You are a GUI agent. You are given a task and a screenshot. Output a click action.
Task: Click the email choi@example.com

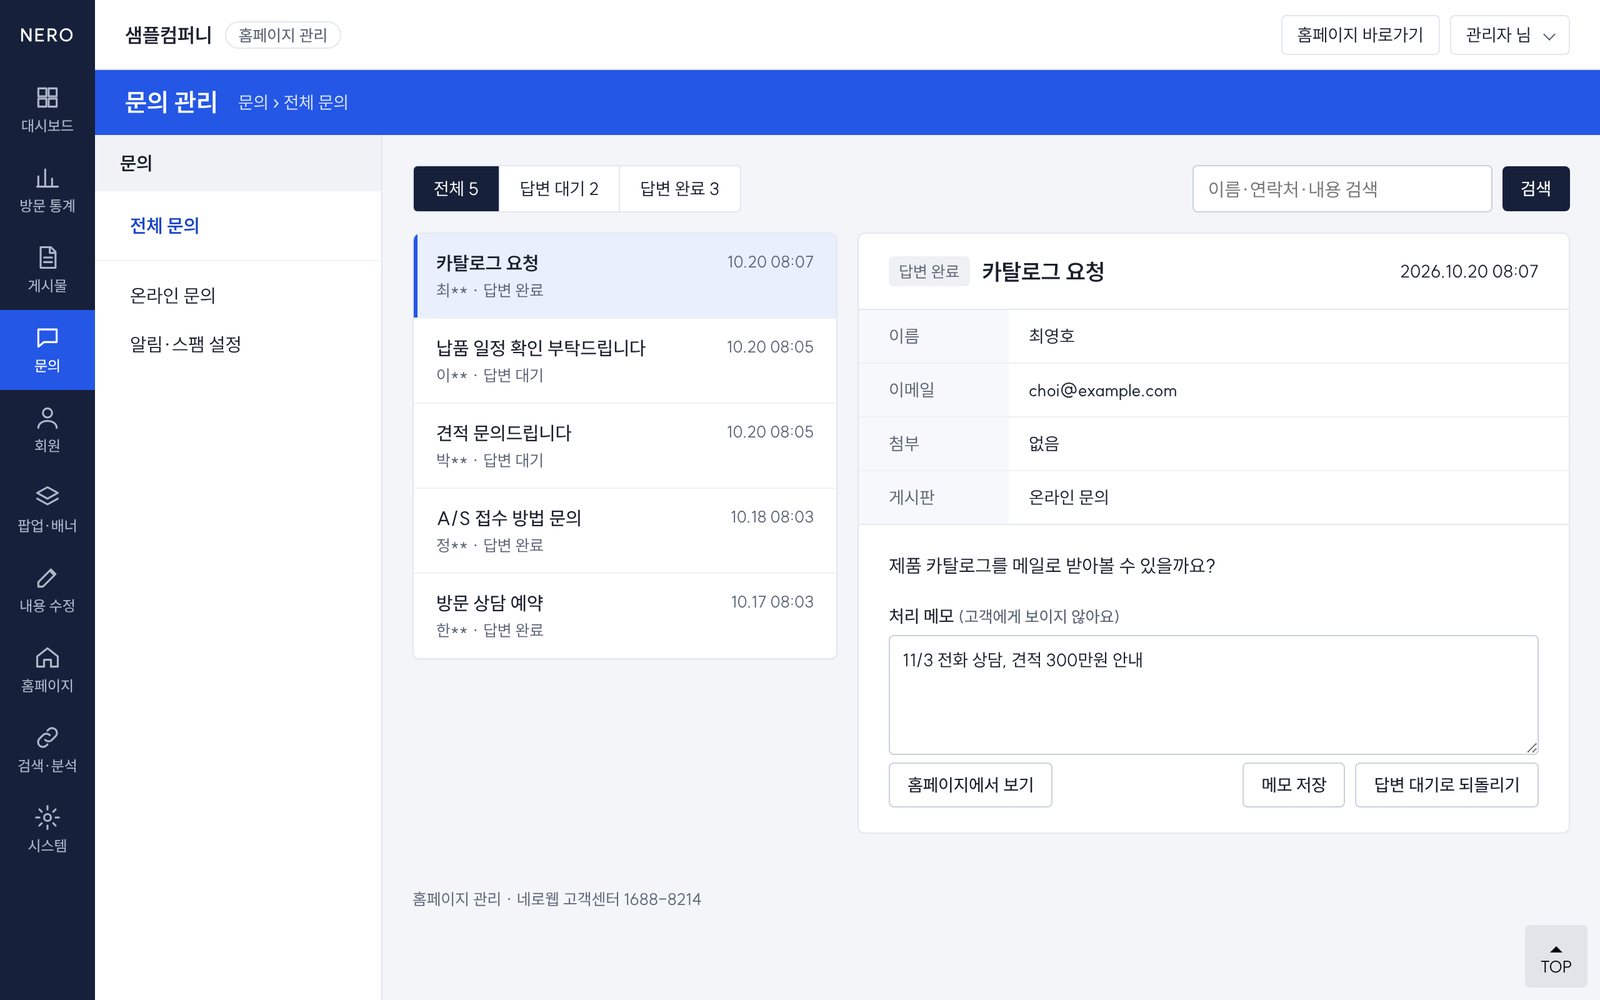point(1103,390)
